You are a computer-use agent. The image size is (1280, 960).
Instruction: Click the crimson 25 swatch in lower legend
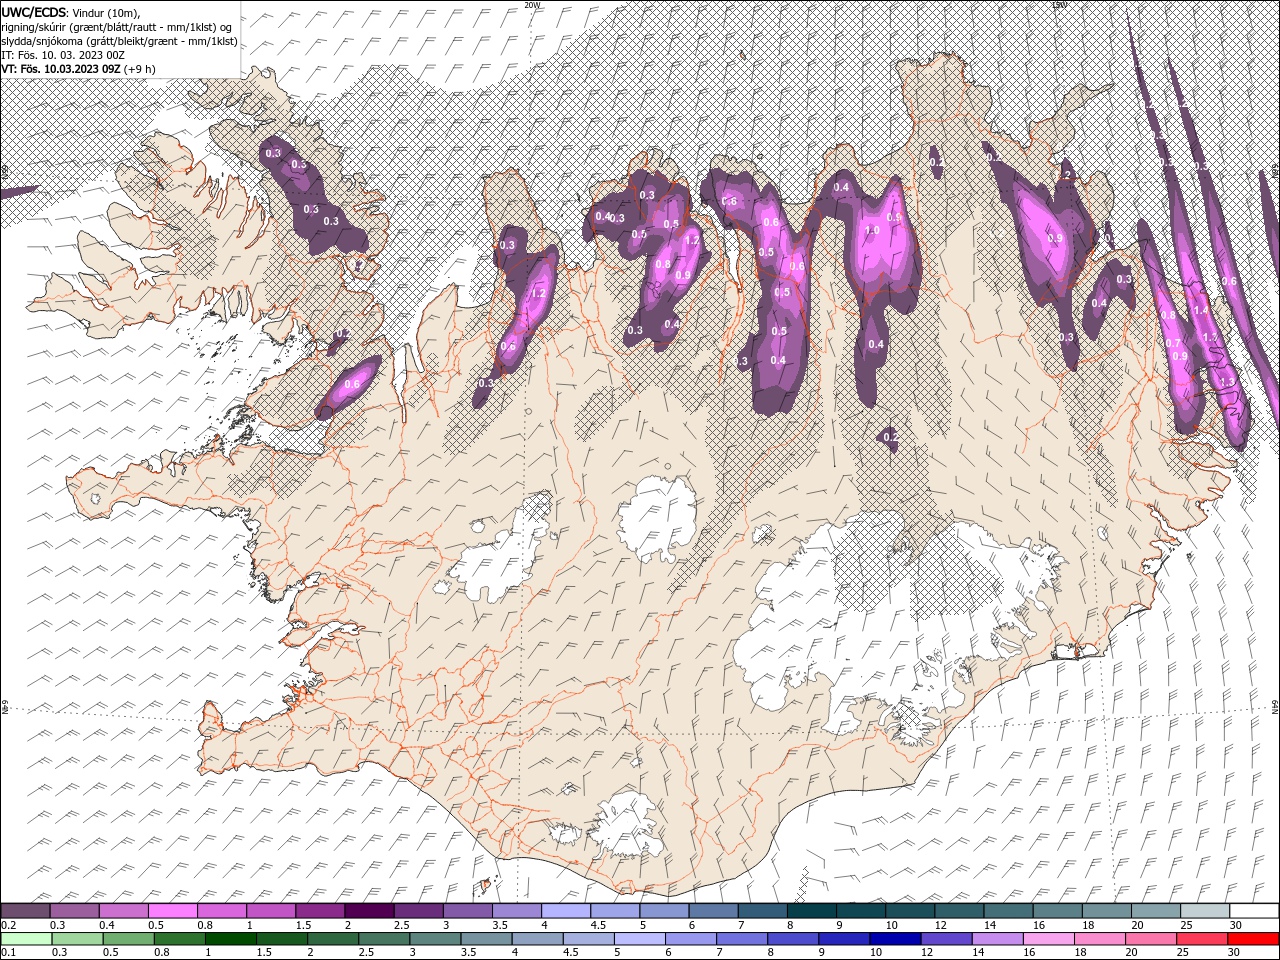coord(1204,938)
